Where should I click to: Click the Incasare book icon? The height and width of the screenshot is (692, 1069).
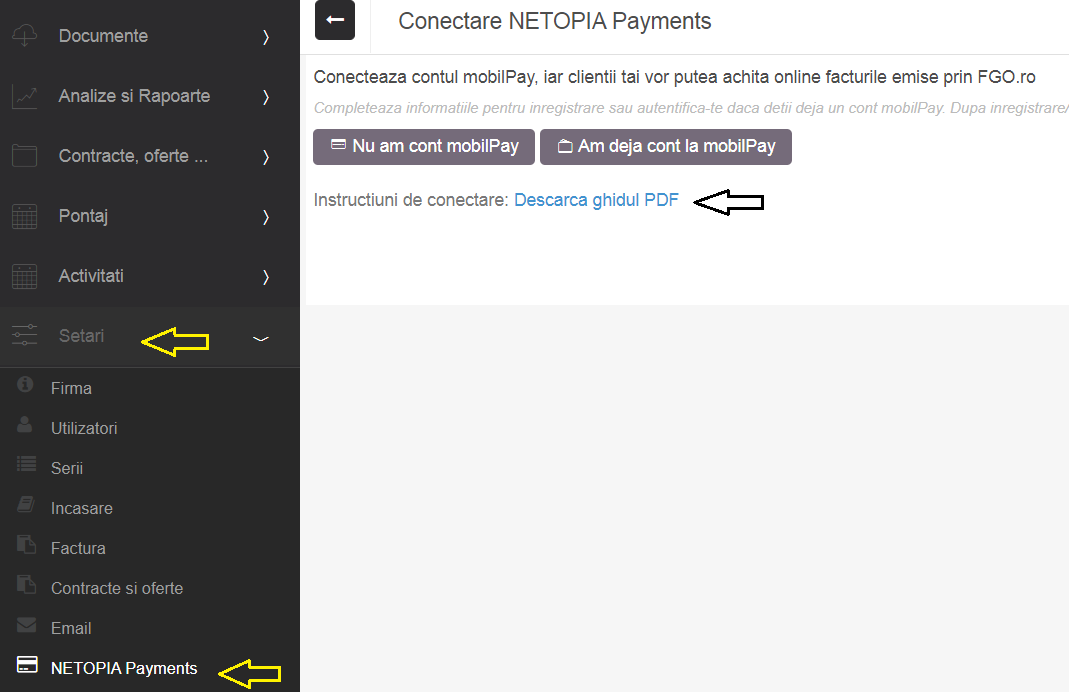[x=26, y=505]
